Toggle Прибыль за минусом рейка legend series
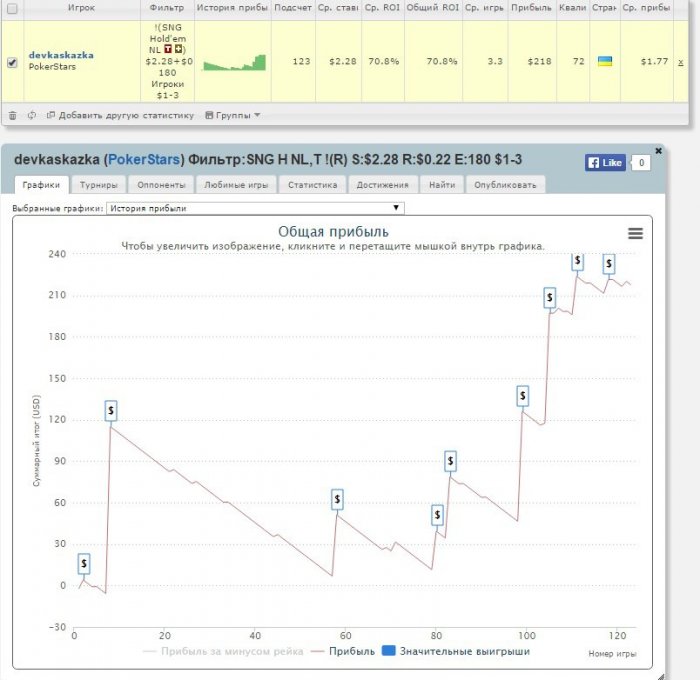Viewport: 700px width, 680px height. point(223,651)
